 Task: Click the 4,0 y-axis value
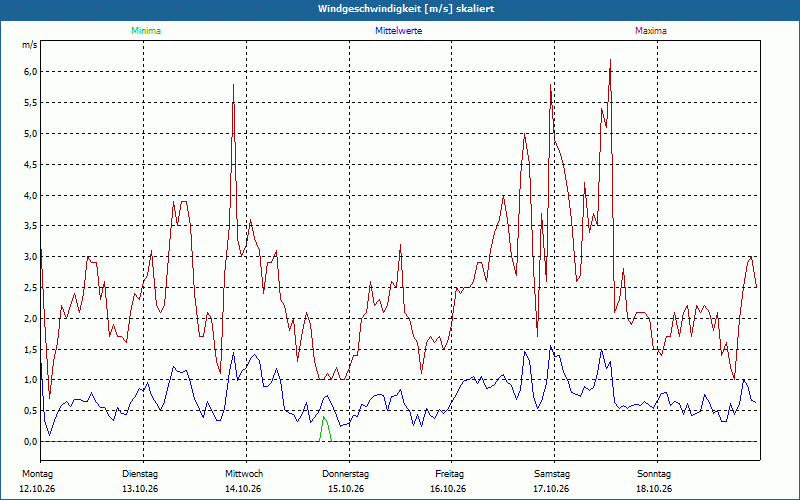(31, 195)
